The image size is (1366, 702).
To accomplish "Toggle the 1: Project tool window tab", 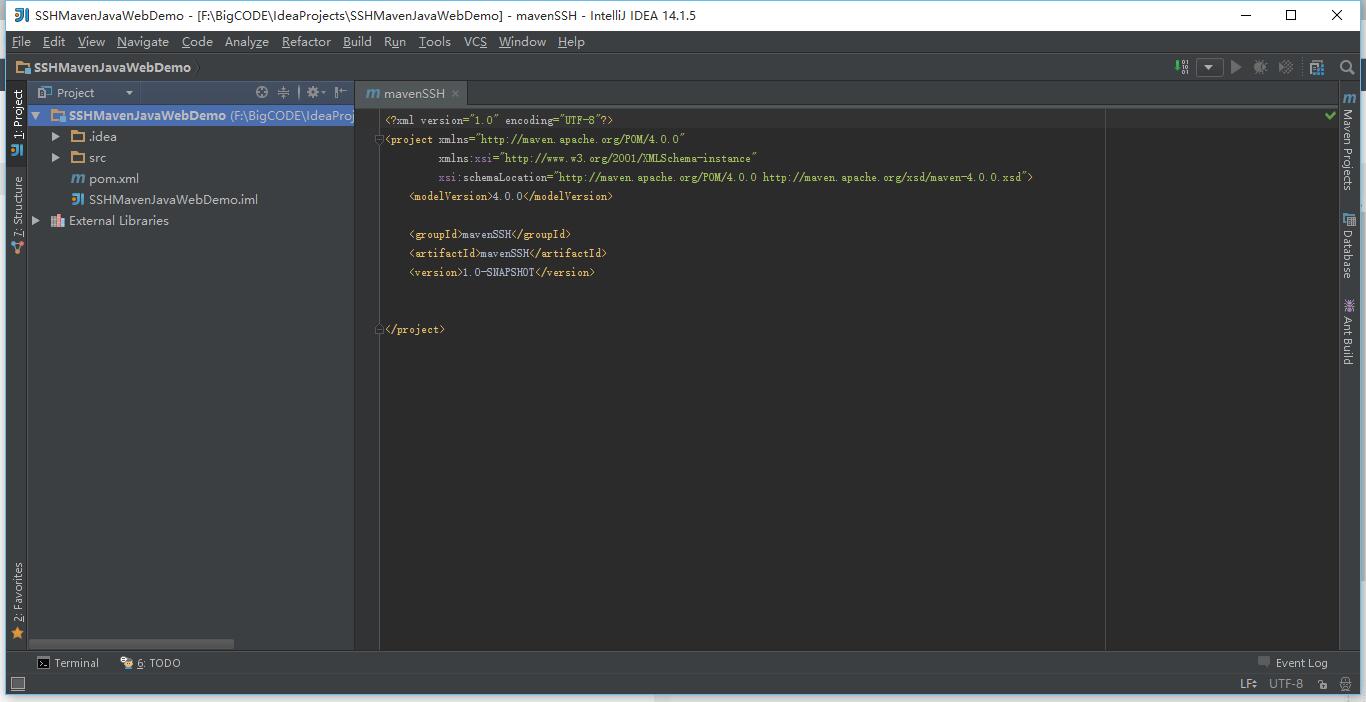I will point(17,122).
